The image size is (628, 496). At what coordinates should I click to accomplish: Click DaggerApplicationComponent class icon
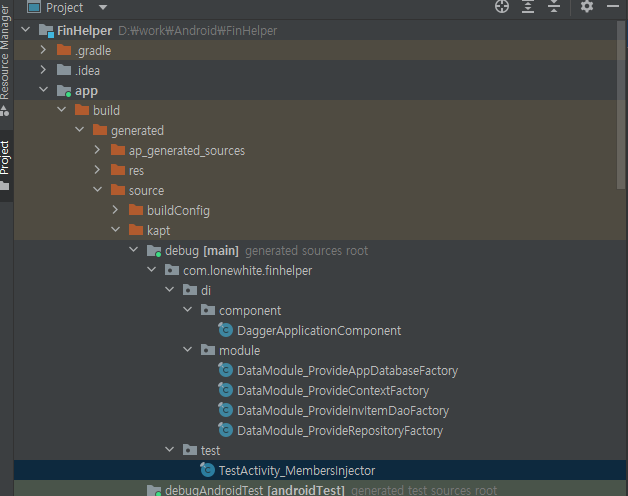pos(225,330)
